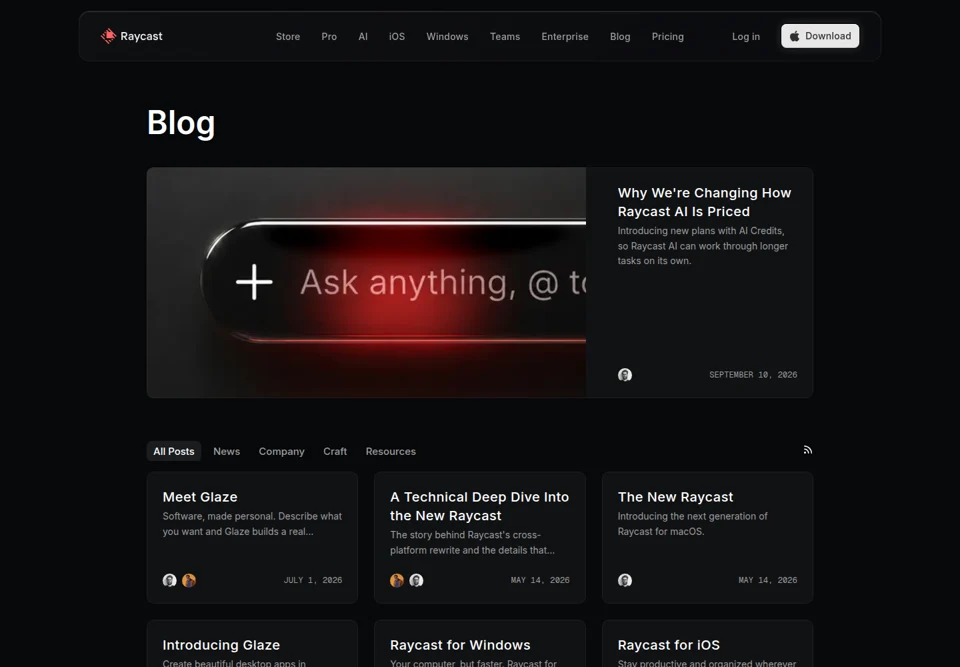Click first avatar on Technical Deep Dive card

pos(397,580)
